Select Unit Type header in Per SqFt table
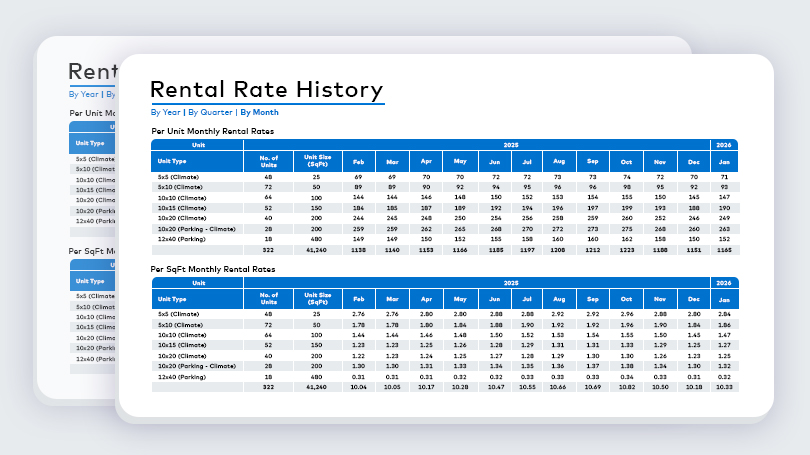This screenshot has width=810, height=455. pos(197,299)
